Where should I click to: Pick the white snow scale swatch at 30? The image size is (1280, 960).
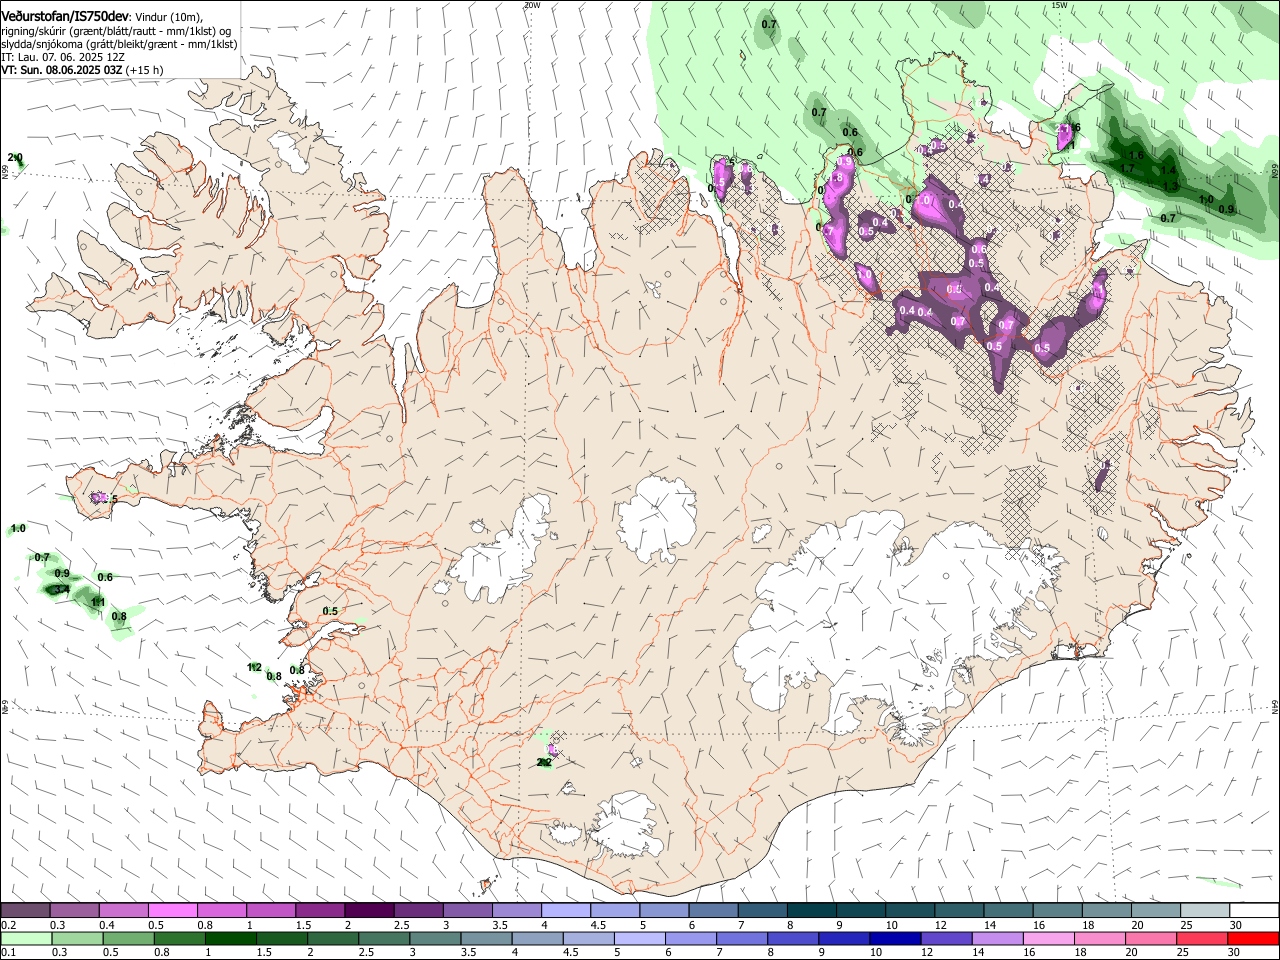coord(1253,911)
